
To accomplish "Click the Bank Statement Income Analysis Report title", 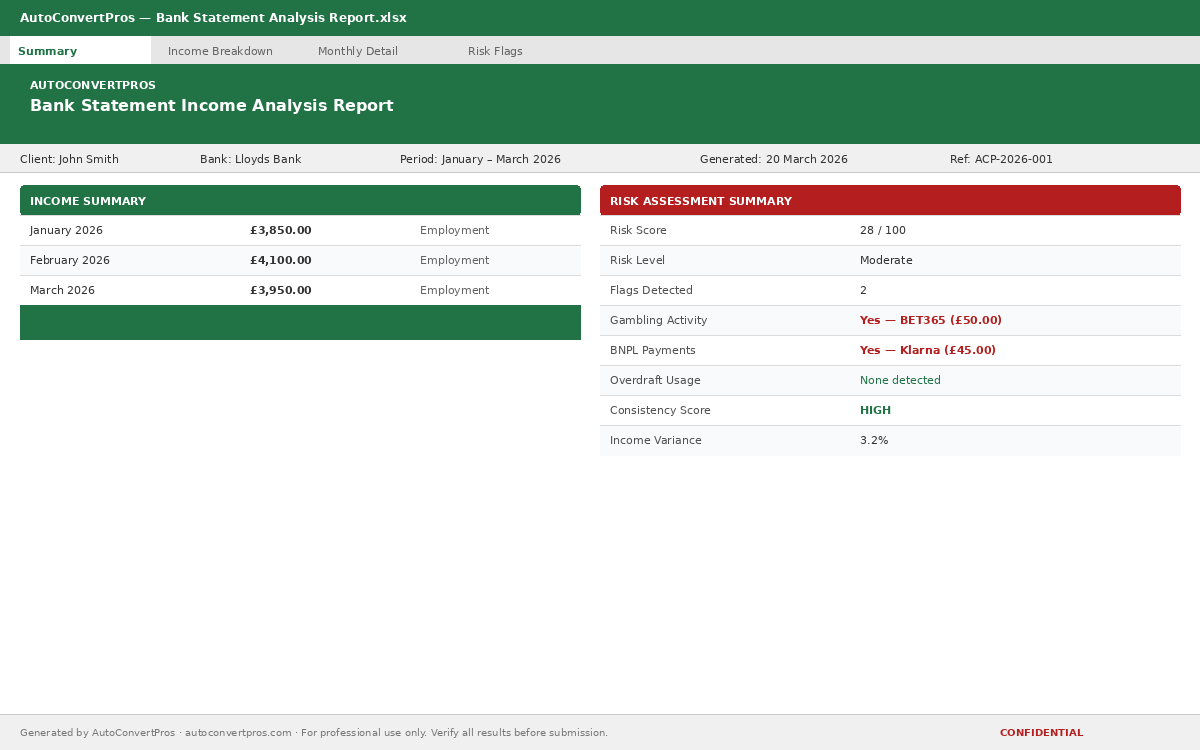I will 212,106.
